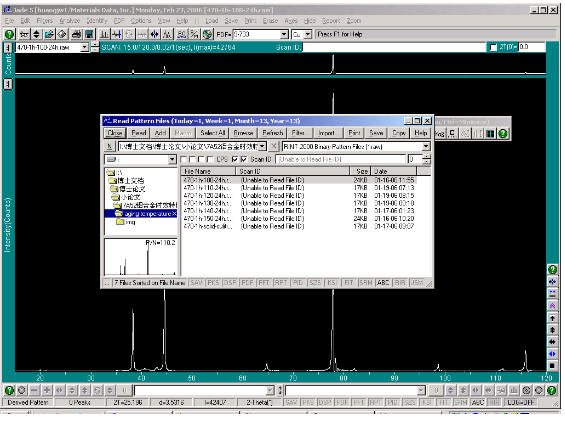The height and width of the screenshot is (422, 565).
Task: Open the right bottom toolbar combo box dropdown
Action: (421, 390)
